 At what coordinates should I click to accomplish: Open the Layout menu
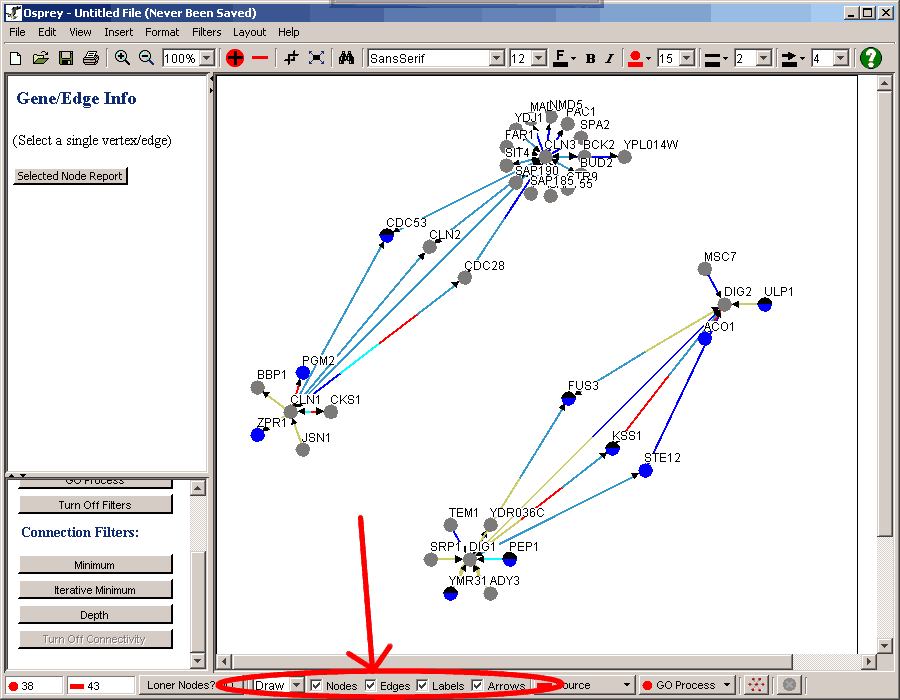pyautogui.click(x=249, y=32)
